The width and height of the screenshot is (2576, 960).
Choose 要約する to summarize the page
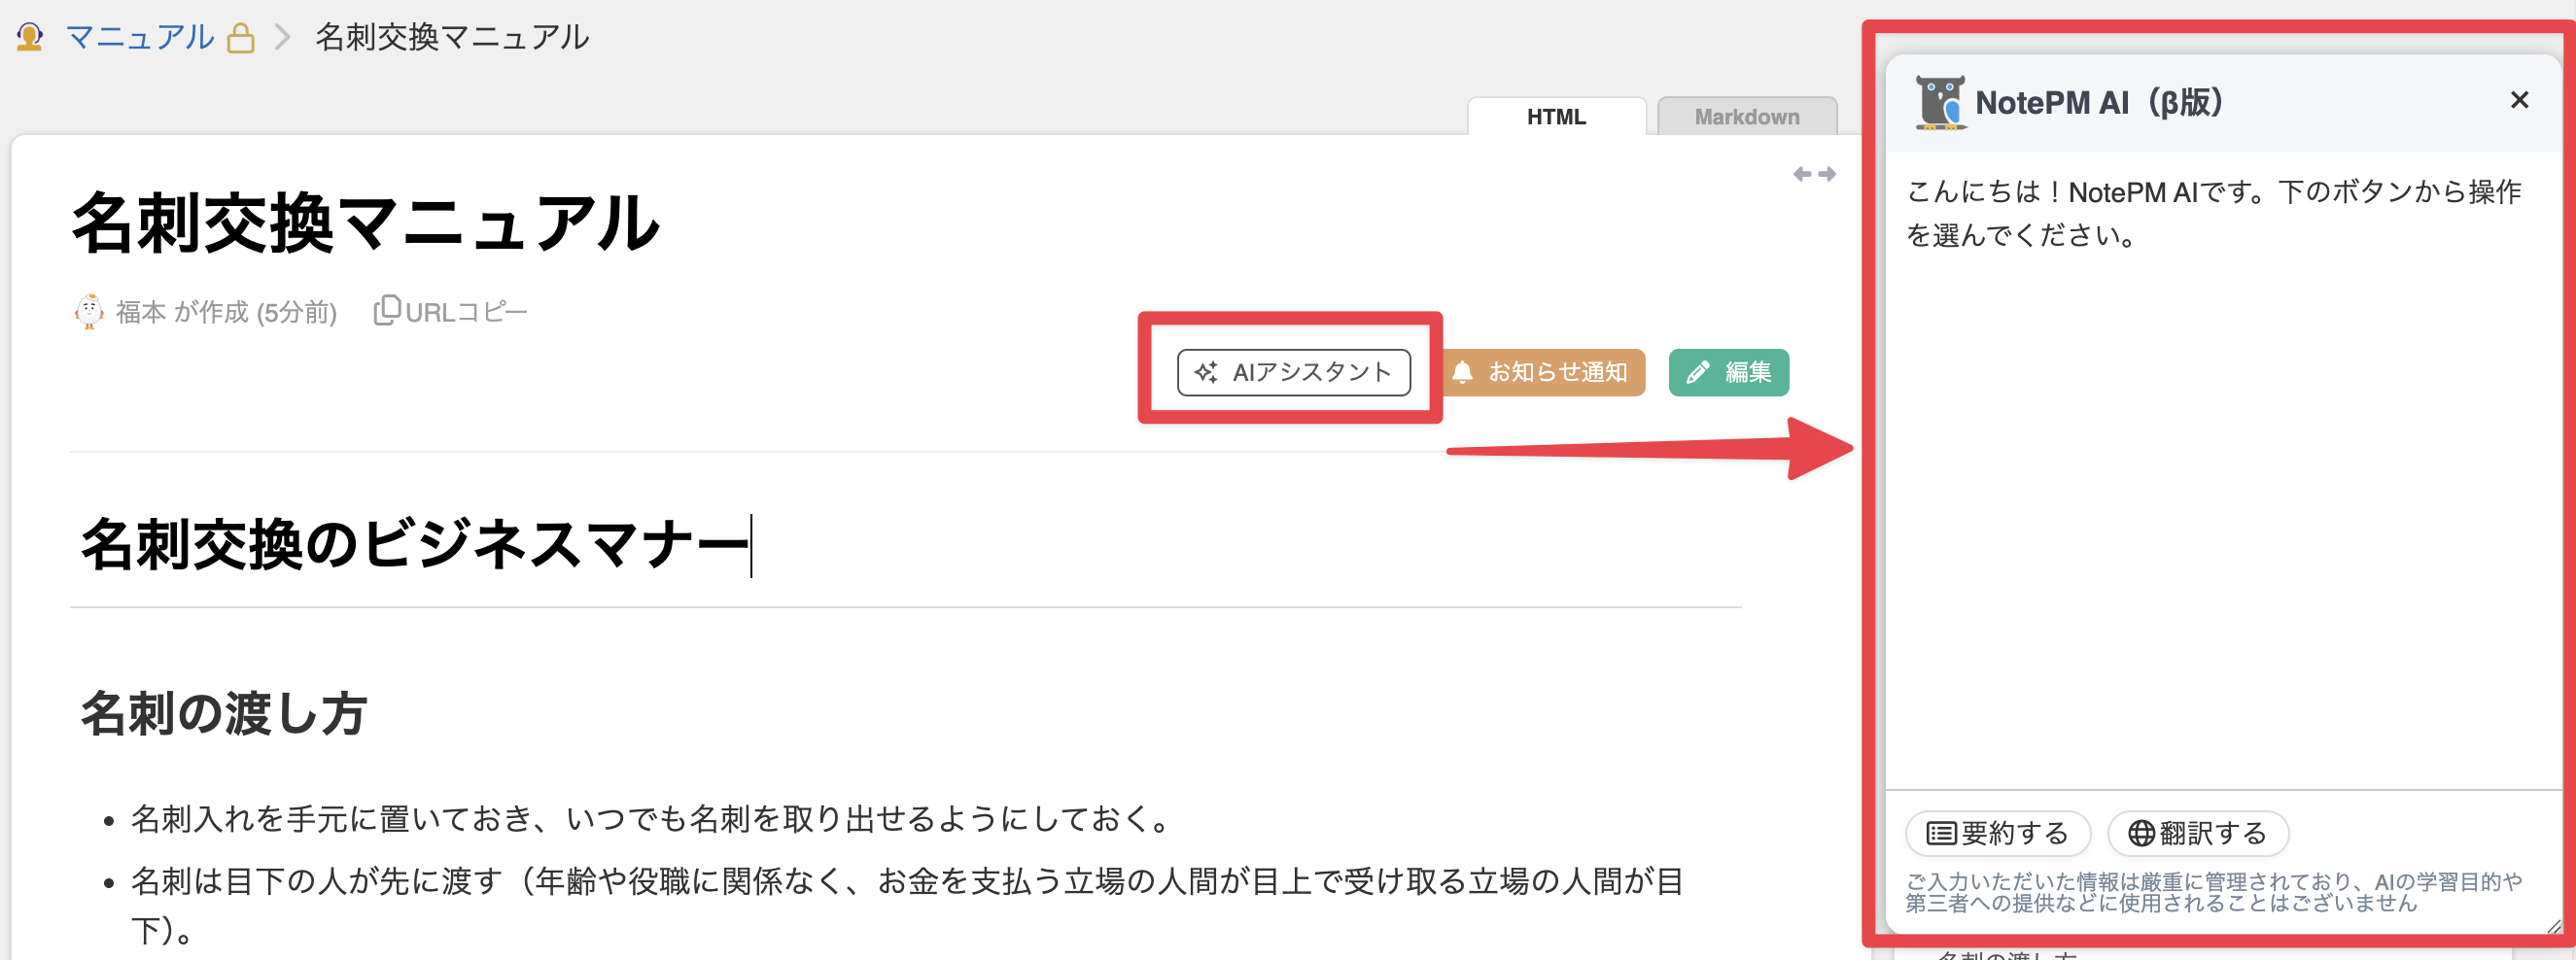pos(1997,833)
